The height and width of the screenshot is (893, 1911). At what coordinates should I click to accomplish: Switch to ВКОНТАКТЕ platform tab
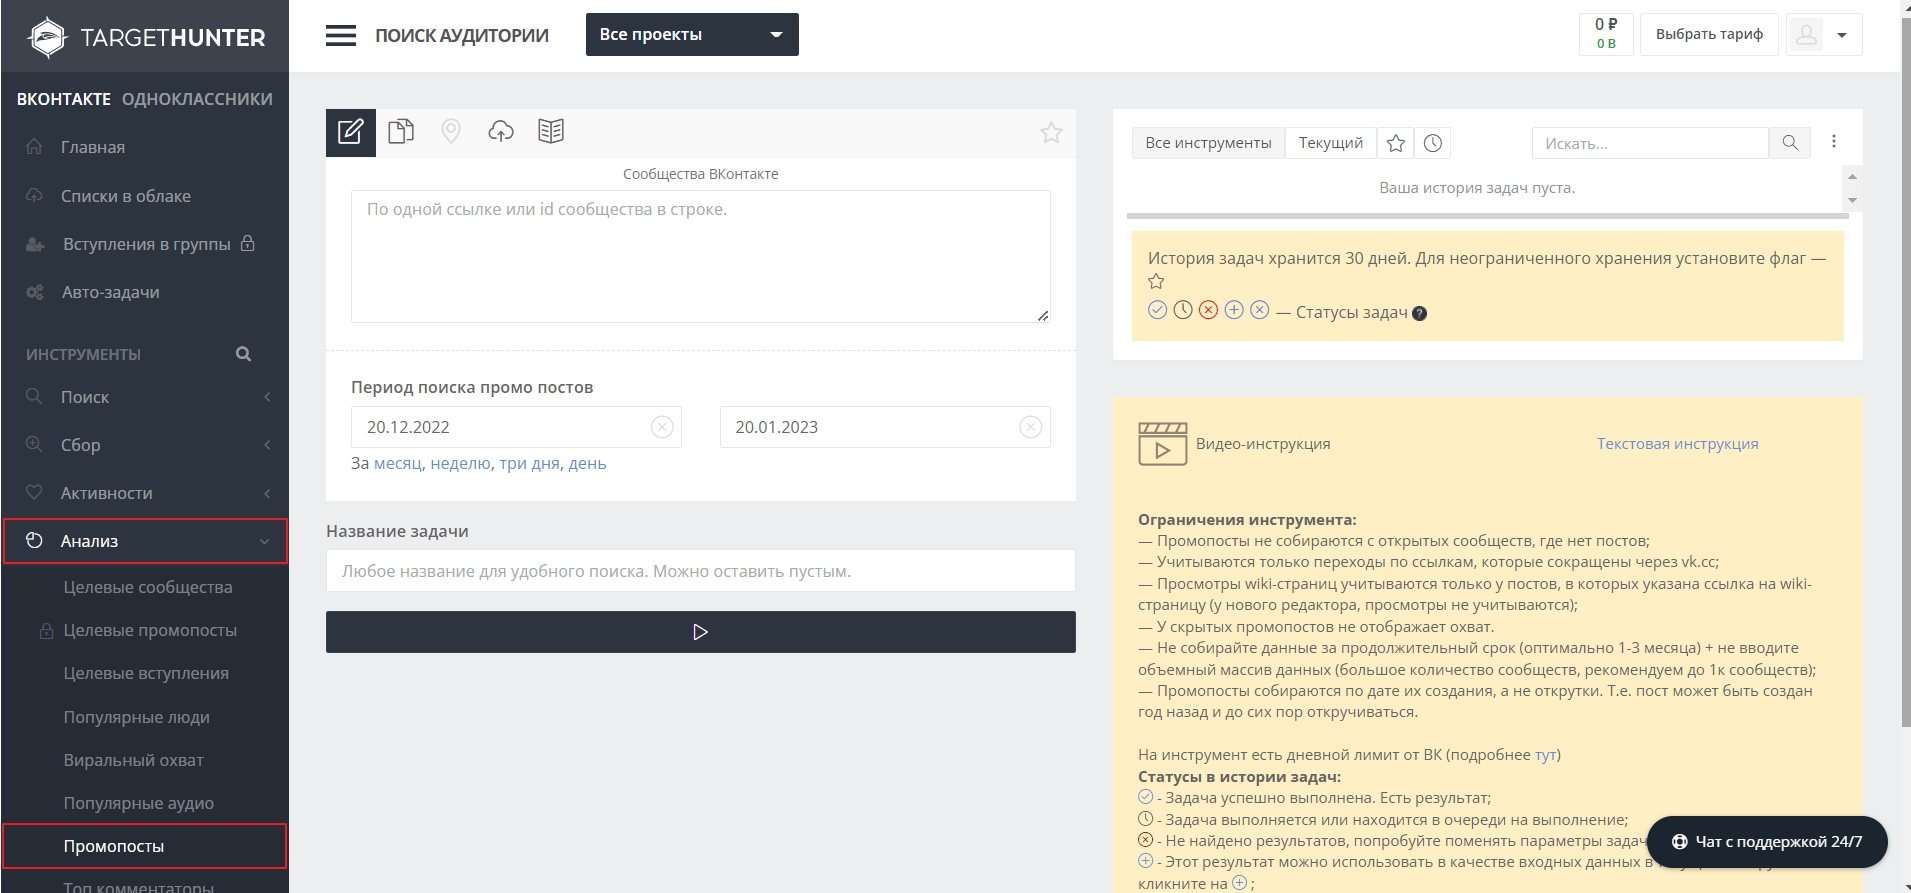[64, 99]
